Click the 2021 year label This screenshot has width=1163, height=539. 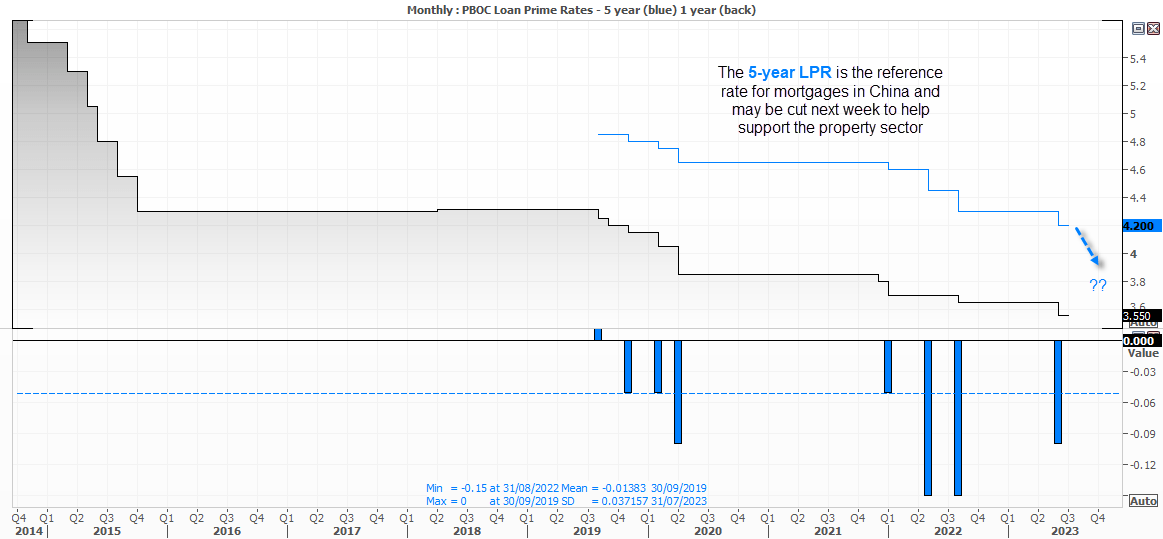point(828,532)
